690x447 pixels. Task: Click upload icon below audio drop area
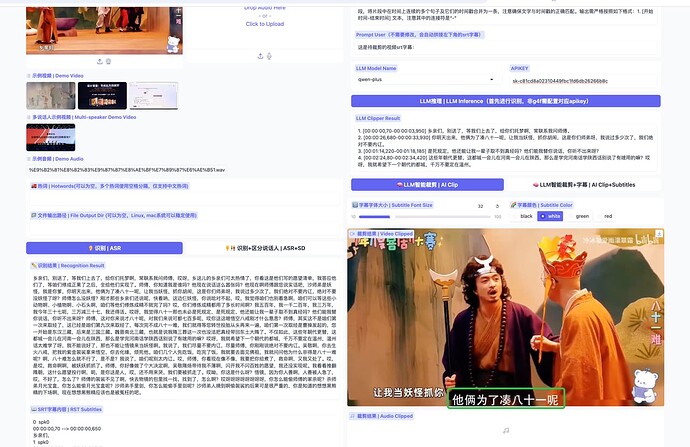point(261,56)
